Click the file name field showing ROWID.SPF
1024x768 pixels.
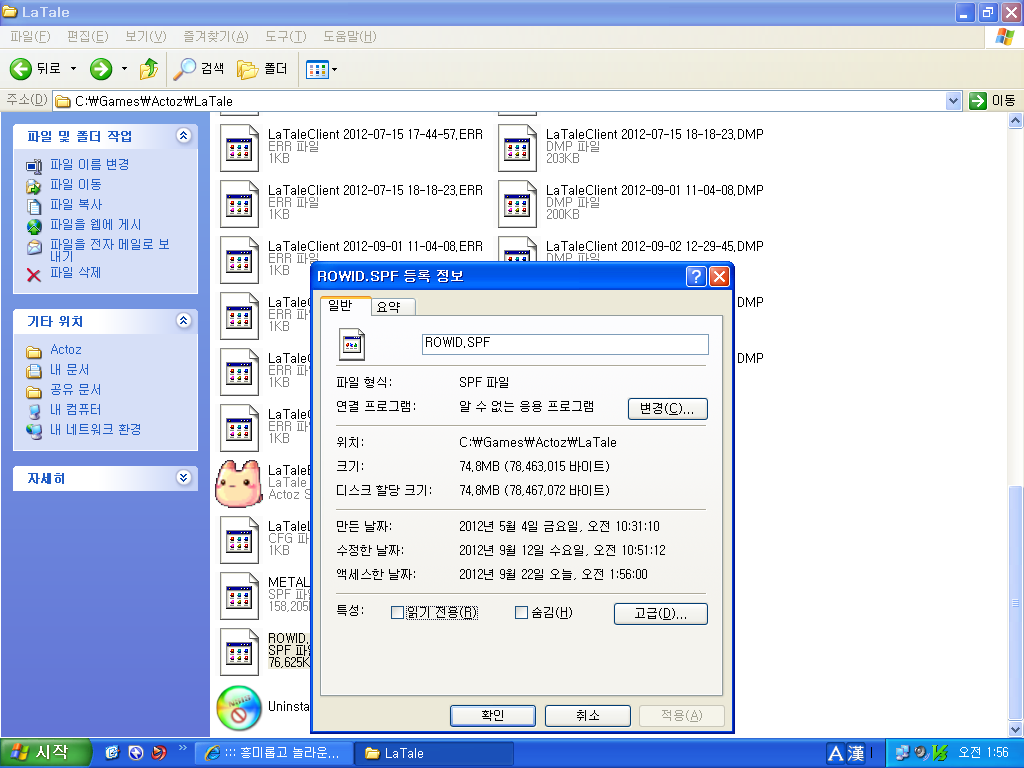565,344
